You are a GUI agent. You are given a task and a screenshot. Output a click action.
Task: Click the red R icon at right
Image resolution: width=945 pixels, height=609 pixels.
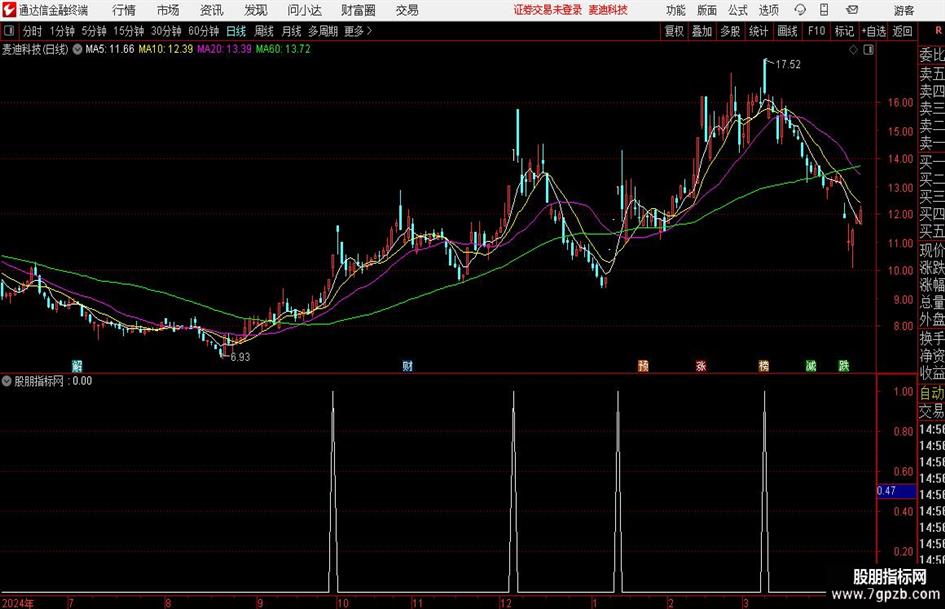938,31
